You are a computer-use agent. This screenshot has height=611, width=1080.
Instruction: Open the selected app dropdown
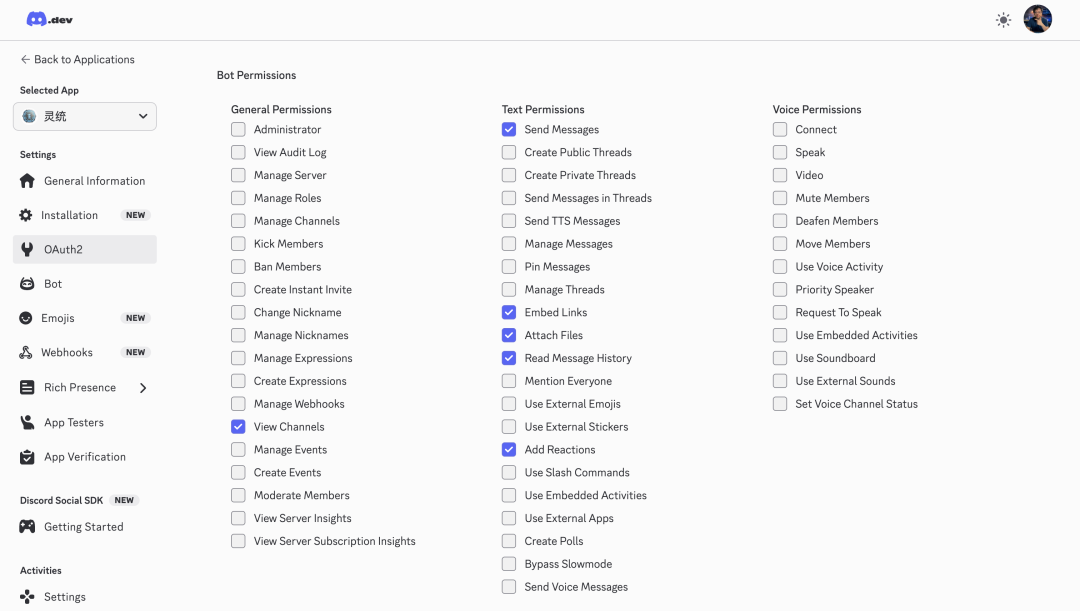pyautogui.click(x=85, y=116)
